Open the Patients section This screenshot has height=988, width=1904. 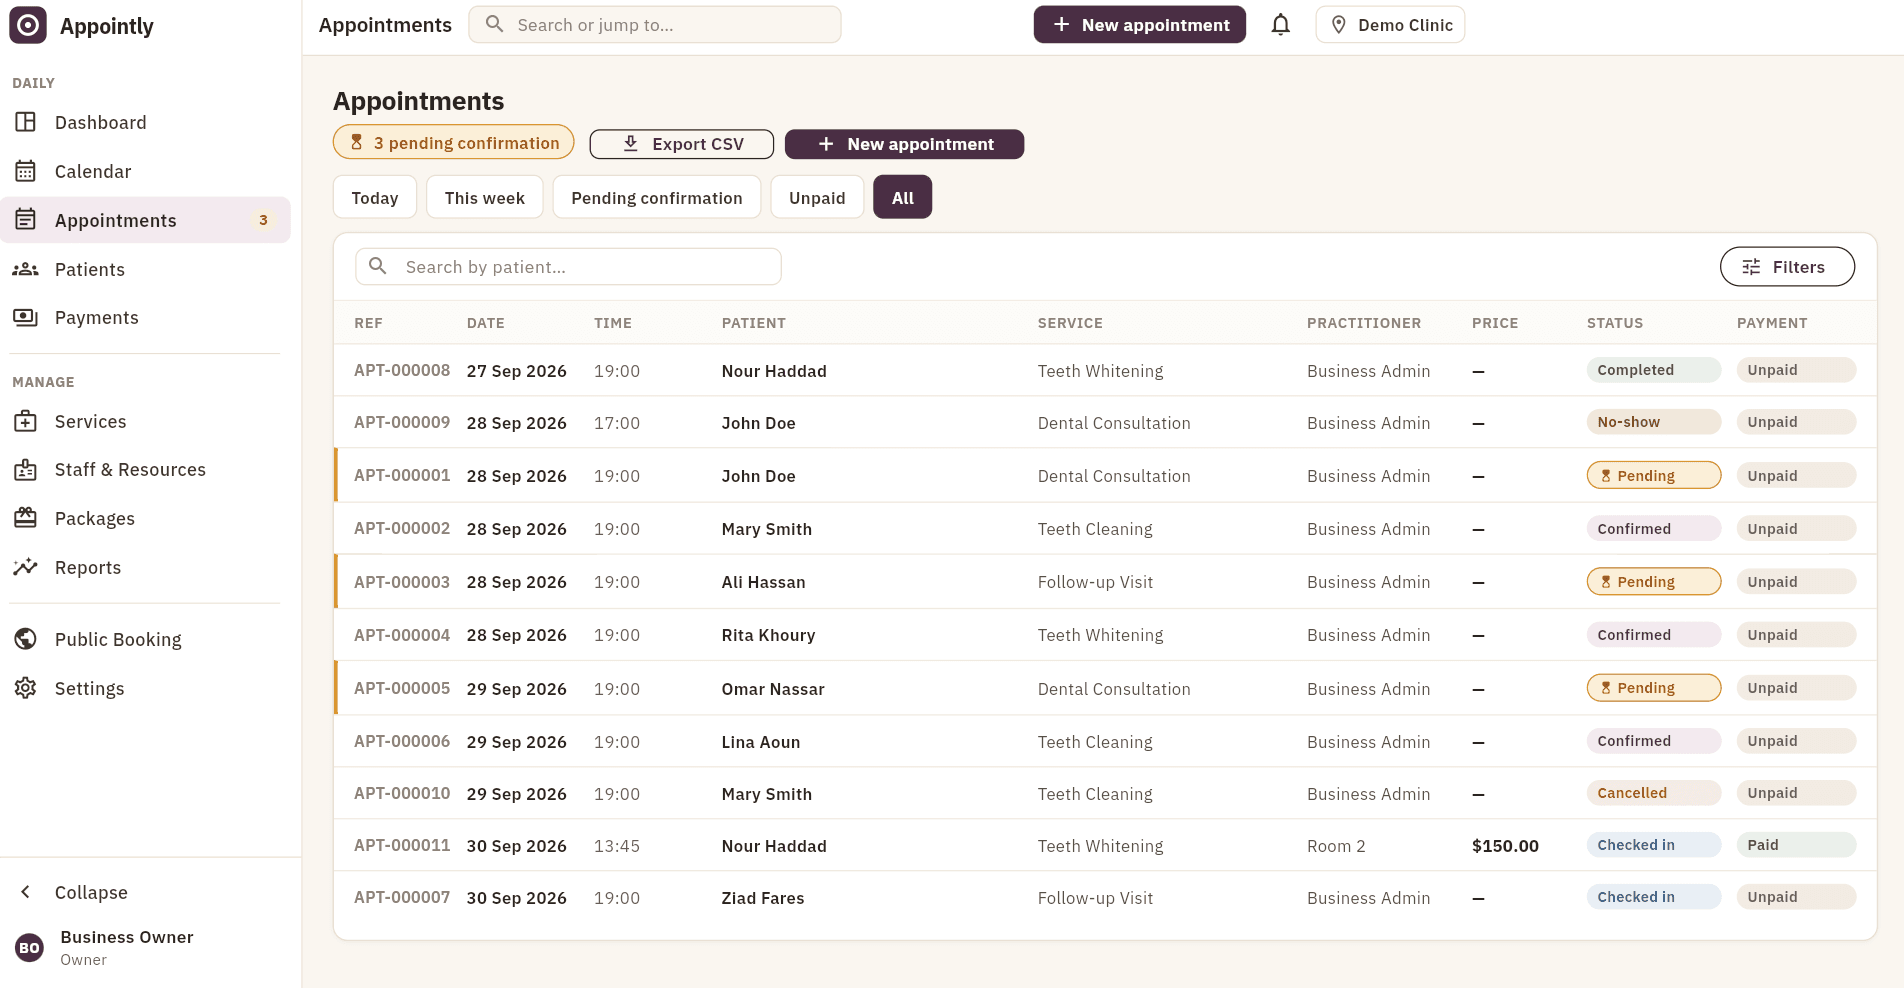click(145, 269)
